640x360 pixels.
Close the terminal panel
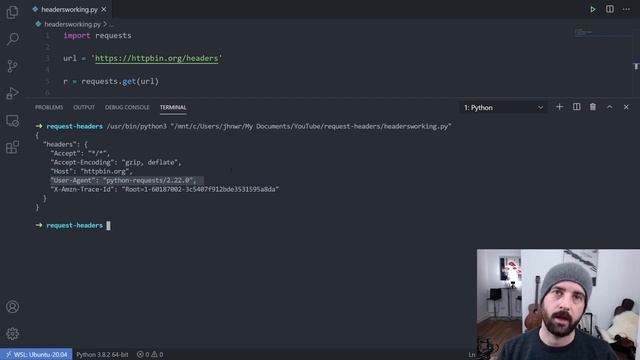click(x=626, y=107)
